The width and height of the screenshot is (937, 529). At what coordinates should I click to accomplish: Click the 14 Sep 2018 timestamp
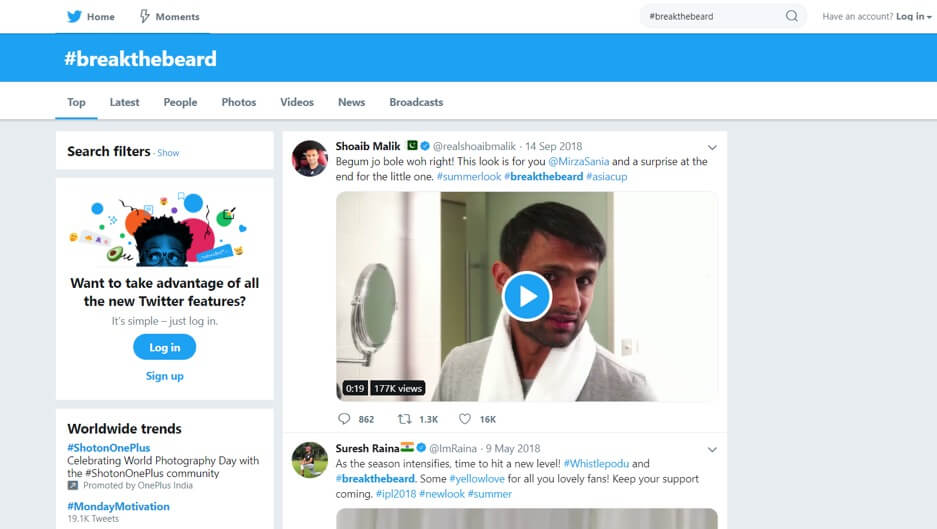pyautogui.click(x=553, y=146)
